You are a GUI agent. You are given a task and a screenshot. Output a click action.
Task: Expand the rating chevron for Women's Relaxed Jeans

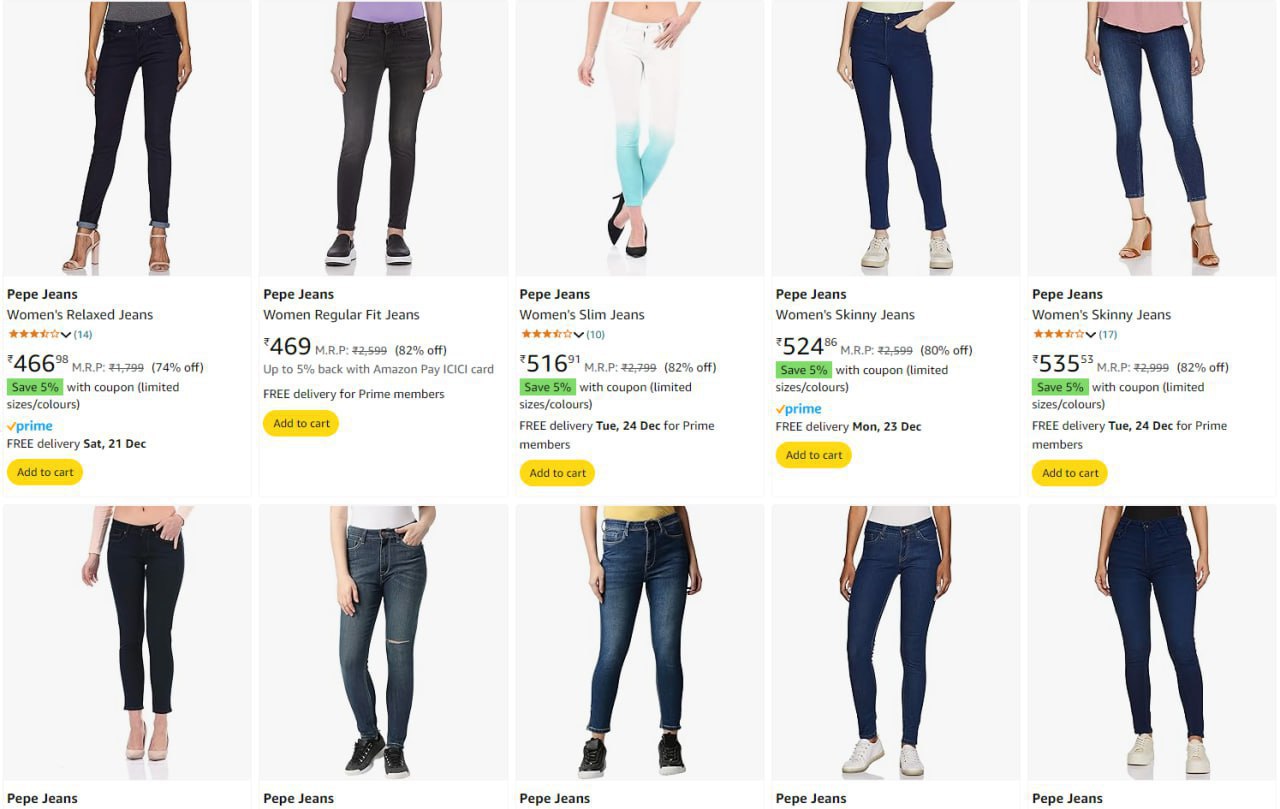coord(66,335)
